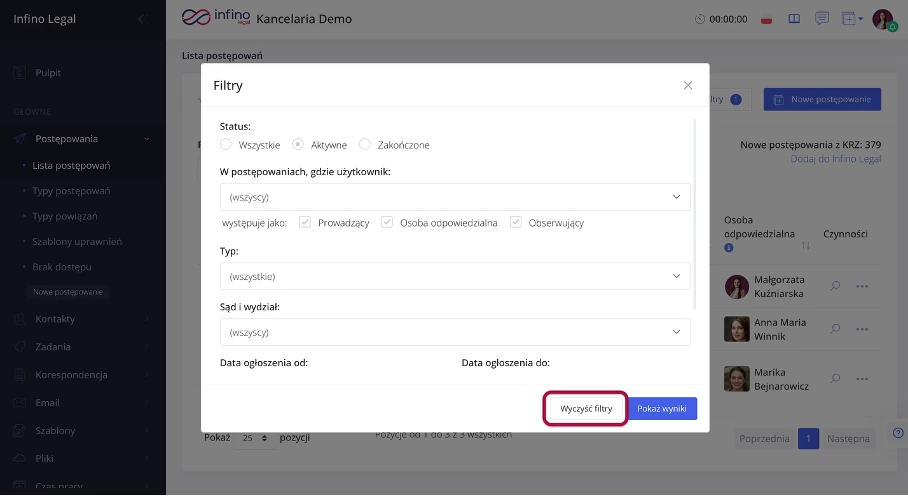
Task: Click the magnifier icon for Małgorzata Kuźniarska
Action: pos(835,286)
